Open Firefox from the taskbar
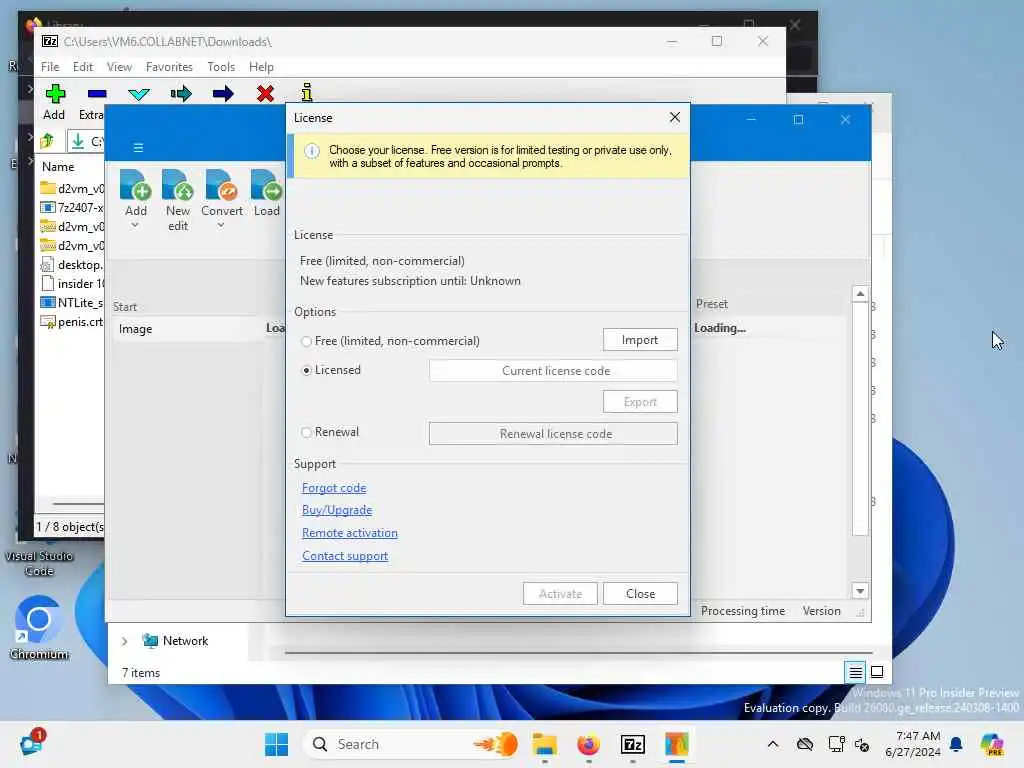Viewport: 1024px width, 768px height. coord(588,744)
